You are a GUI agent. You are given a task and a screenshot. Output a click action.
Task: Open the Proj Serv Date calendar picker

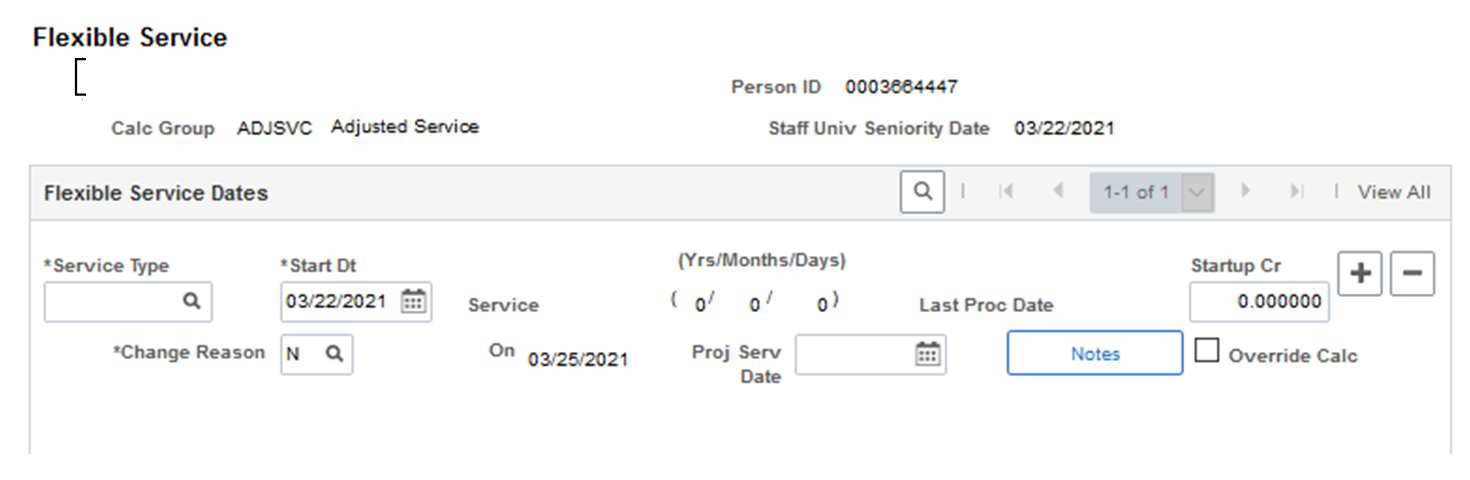(928, 354)
